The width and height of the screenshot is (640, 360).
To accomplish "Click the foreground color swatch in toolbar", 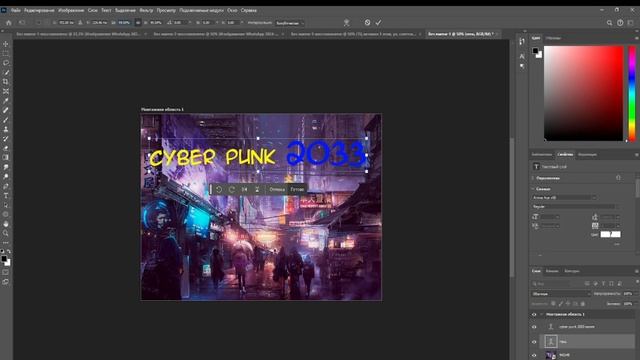I will (x=4, y=259).
